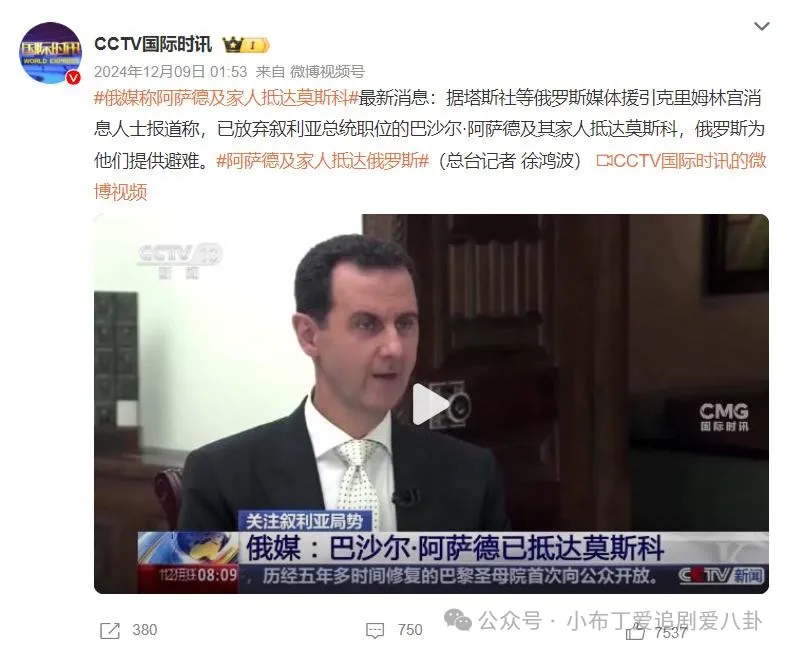Viewport: 787px width, 651px height.
Task: Click the WeChat logo in watermark
Action: [x=458, y=621]
